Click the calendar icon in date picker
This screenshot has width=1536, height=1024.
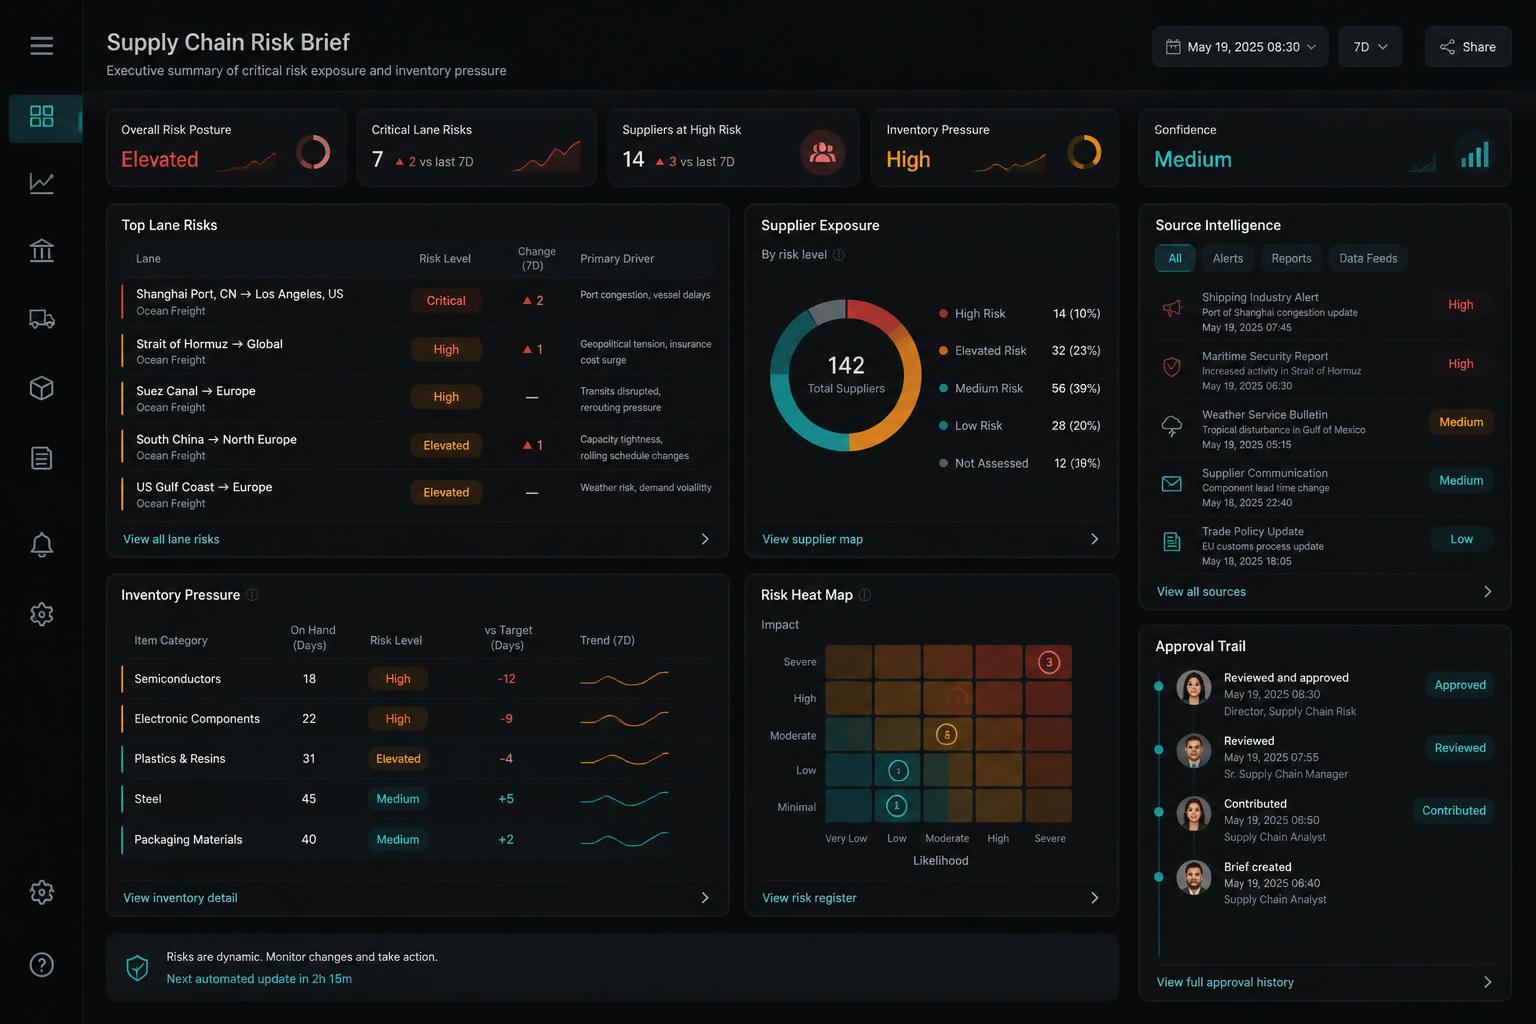click(x=1173, y=47)
